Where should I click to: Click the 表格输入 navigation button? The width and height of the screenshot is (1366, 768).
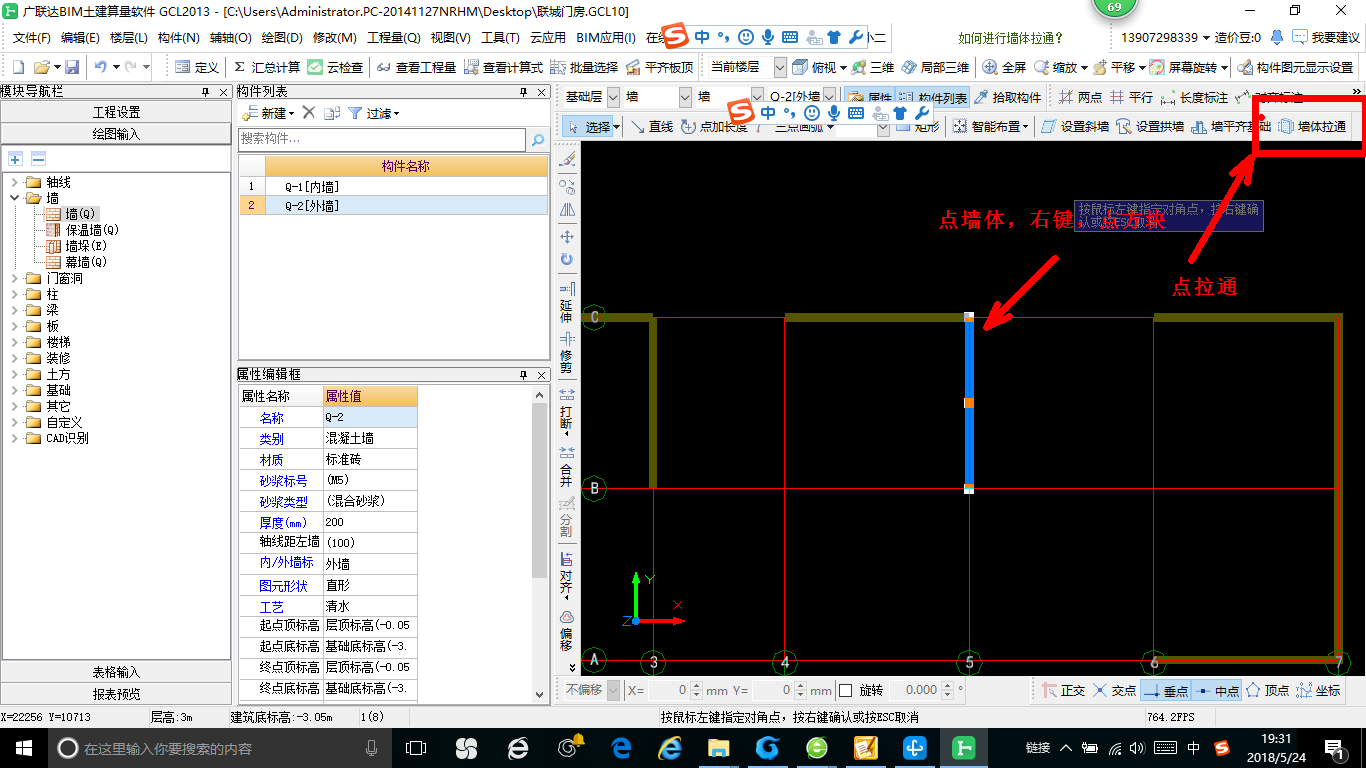pyautogui.click(x=116, y=672)
